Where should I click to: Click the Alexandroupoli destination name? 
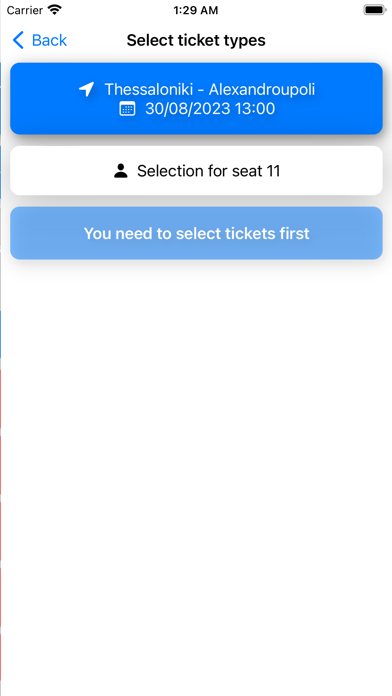pyautogui.click(x=262, y=89)
